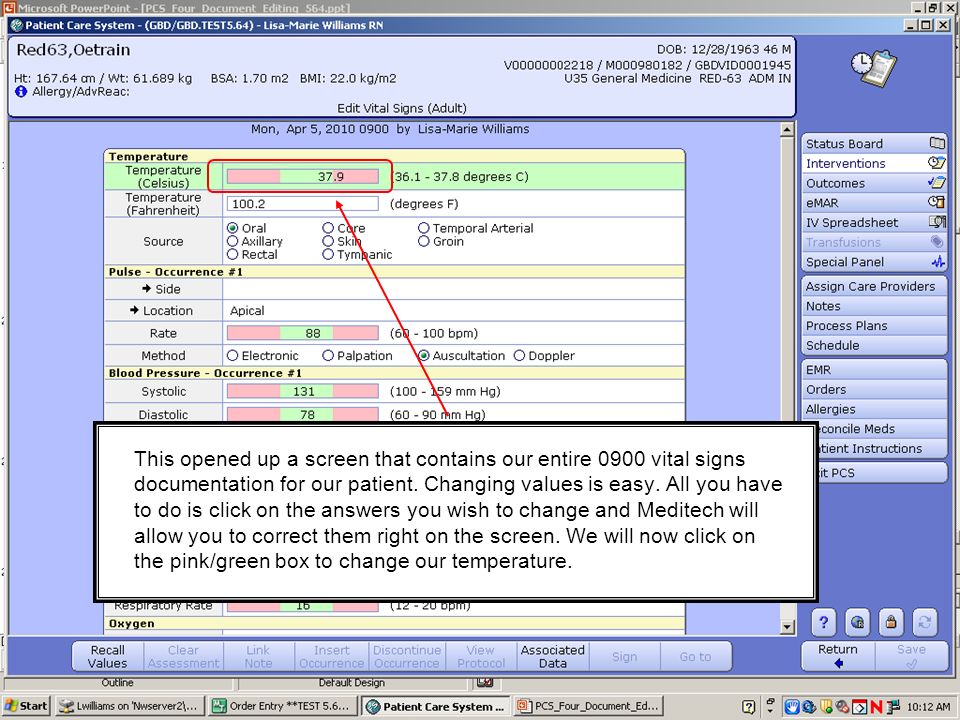Click the Special Panel waveform icon
Viewport: 960px width, 720px height.
938,261
